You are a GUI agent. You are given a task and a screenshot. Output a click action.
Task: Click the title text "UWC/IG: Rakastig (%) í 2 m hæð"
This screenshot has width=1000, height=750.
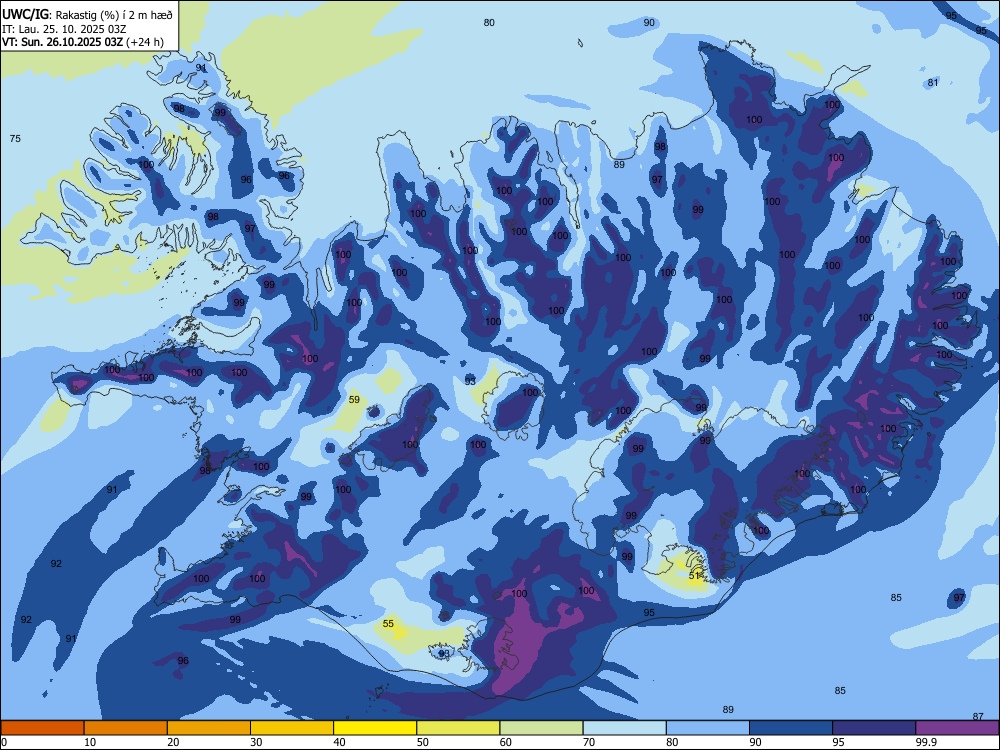(x=87, y=15)
